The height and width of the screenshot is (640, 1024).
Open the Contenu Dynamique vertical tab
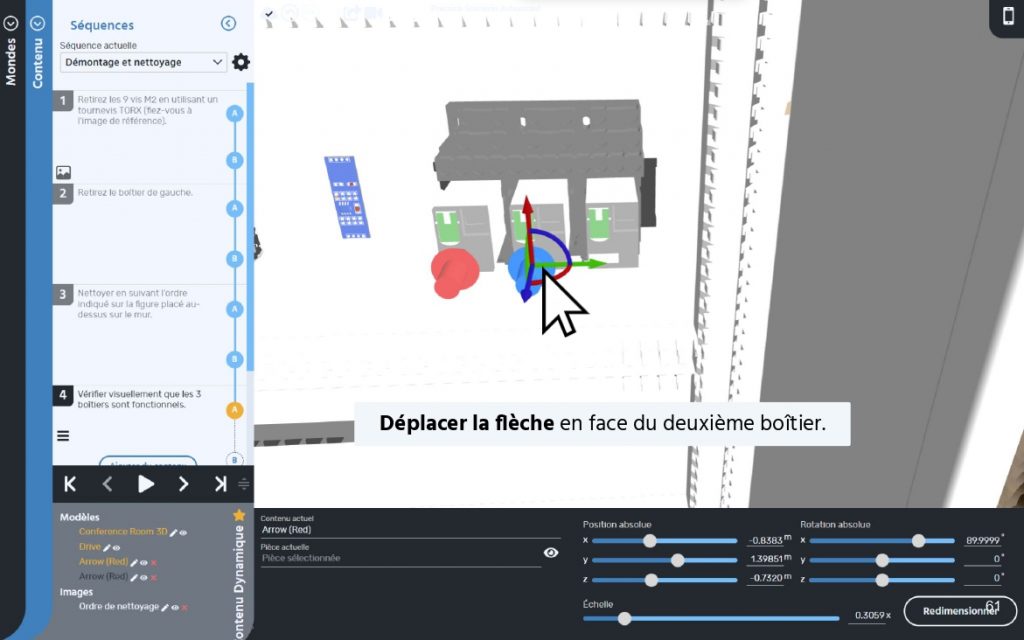(240, 581)
